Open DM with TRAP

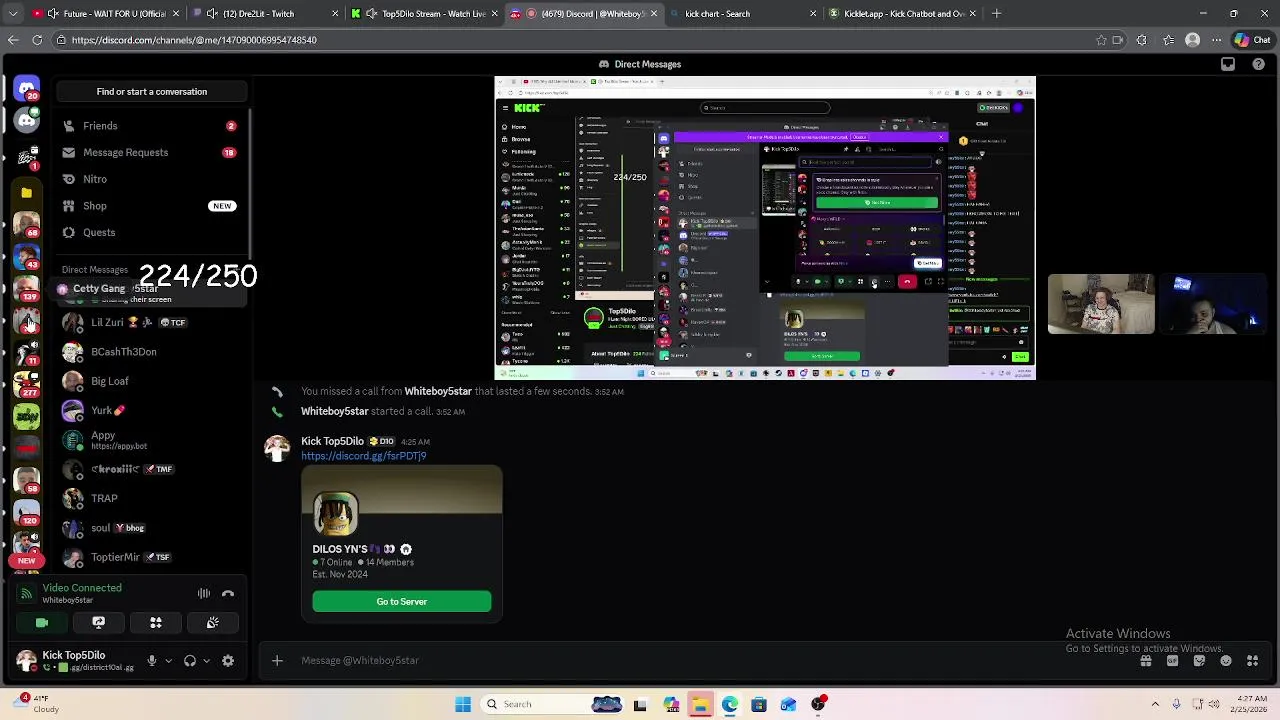(x=152, y=498)
